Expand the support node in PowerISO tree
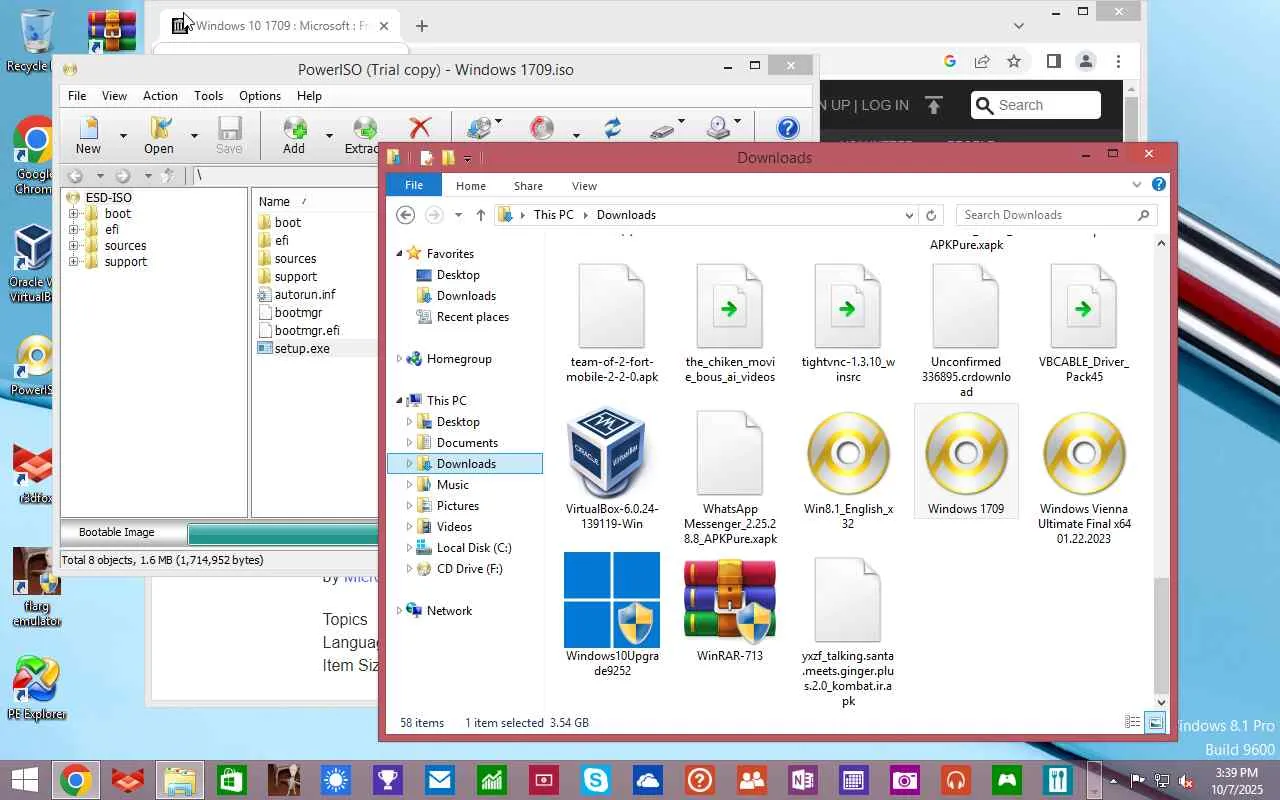The image size is (1280, 800). point(73,262)
